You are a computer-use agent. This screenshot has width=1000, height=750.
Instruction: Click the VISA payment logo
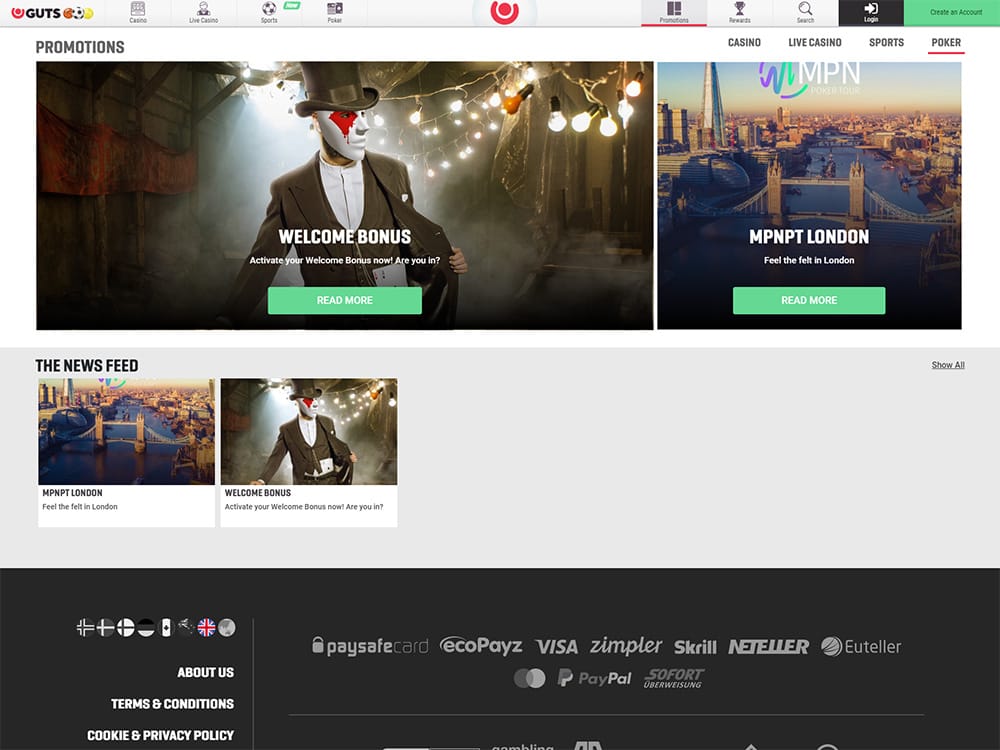557,647
